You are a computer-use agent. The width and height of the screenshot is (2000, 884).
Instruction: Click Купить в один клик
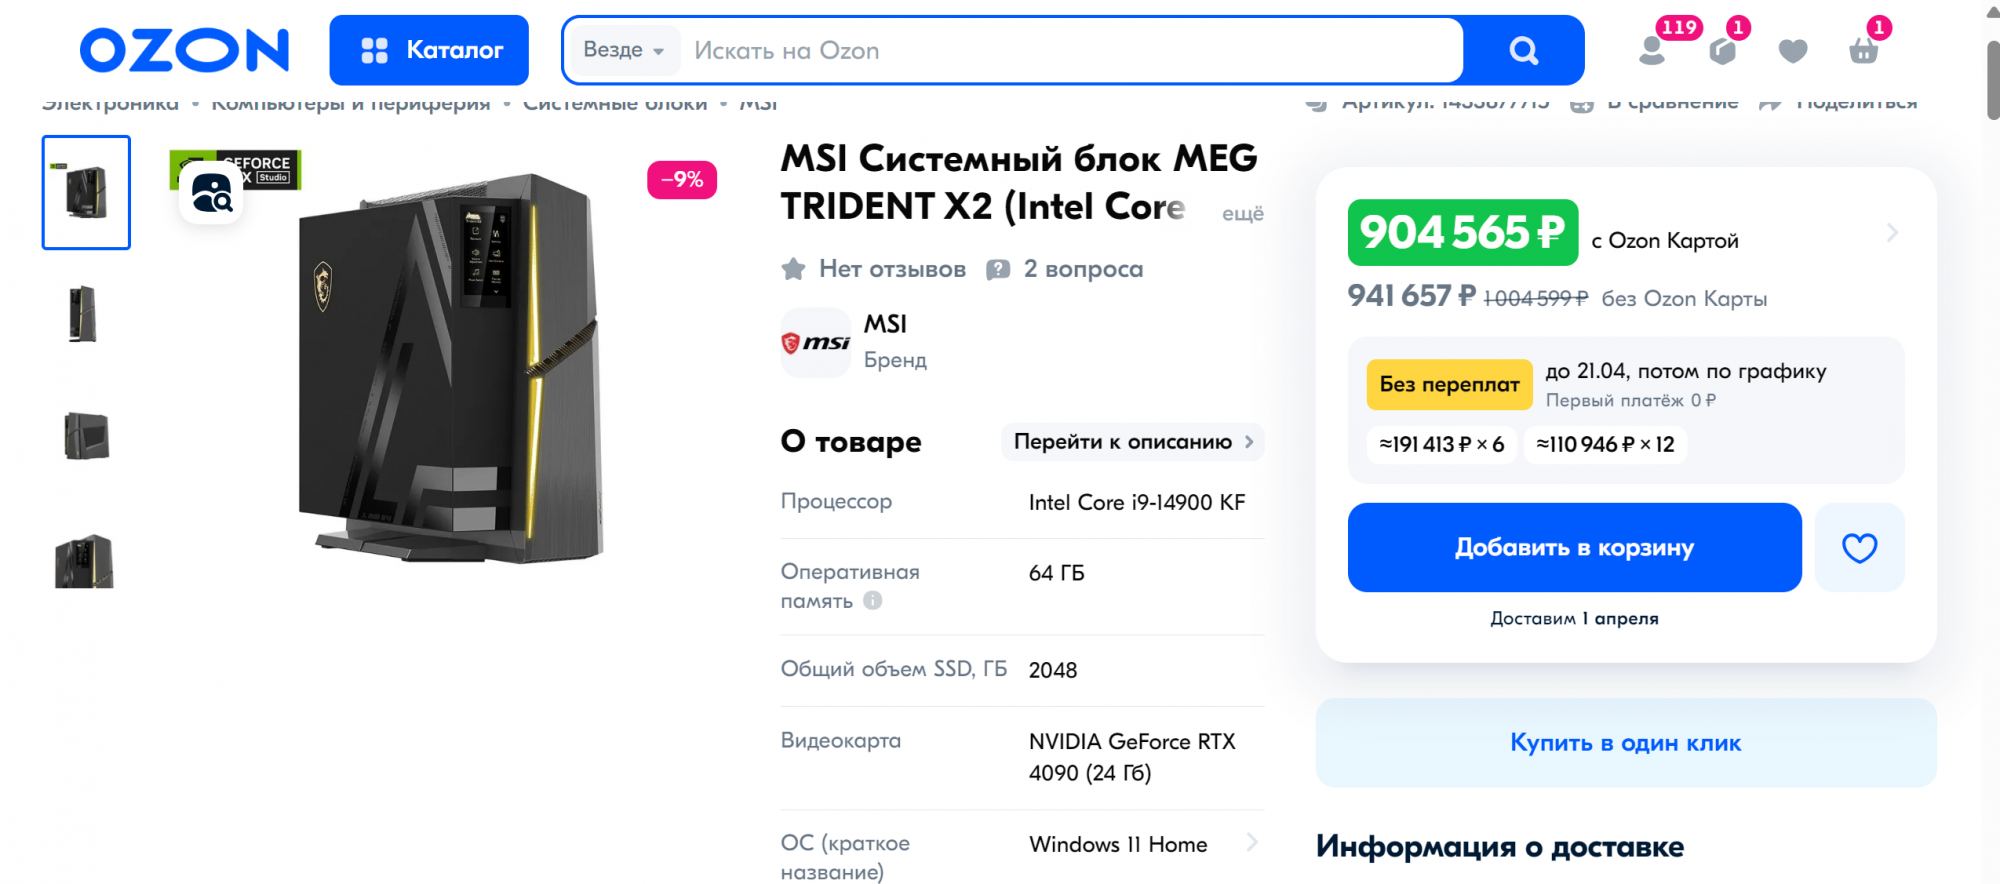coord(1625,743)
